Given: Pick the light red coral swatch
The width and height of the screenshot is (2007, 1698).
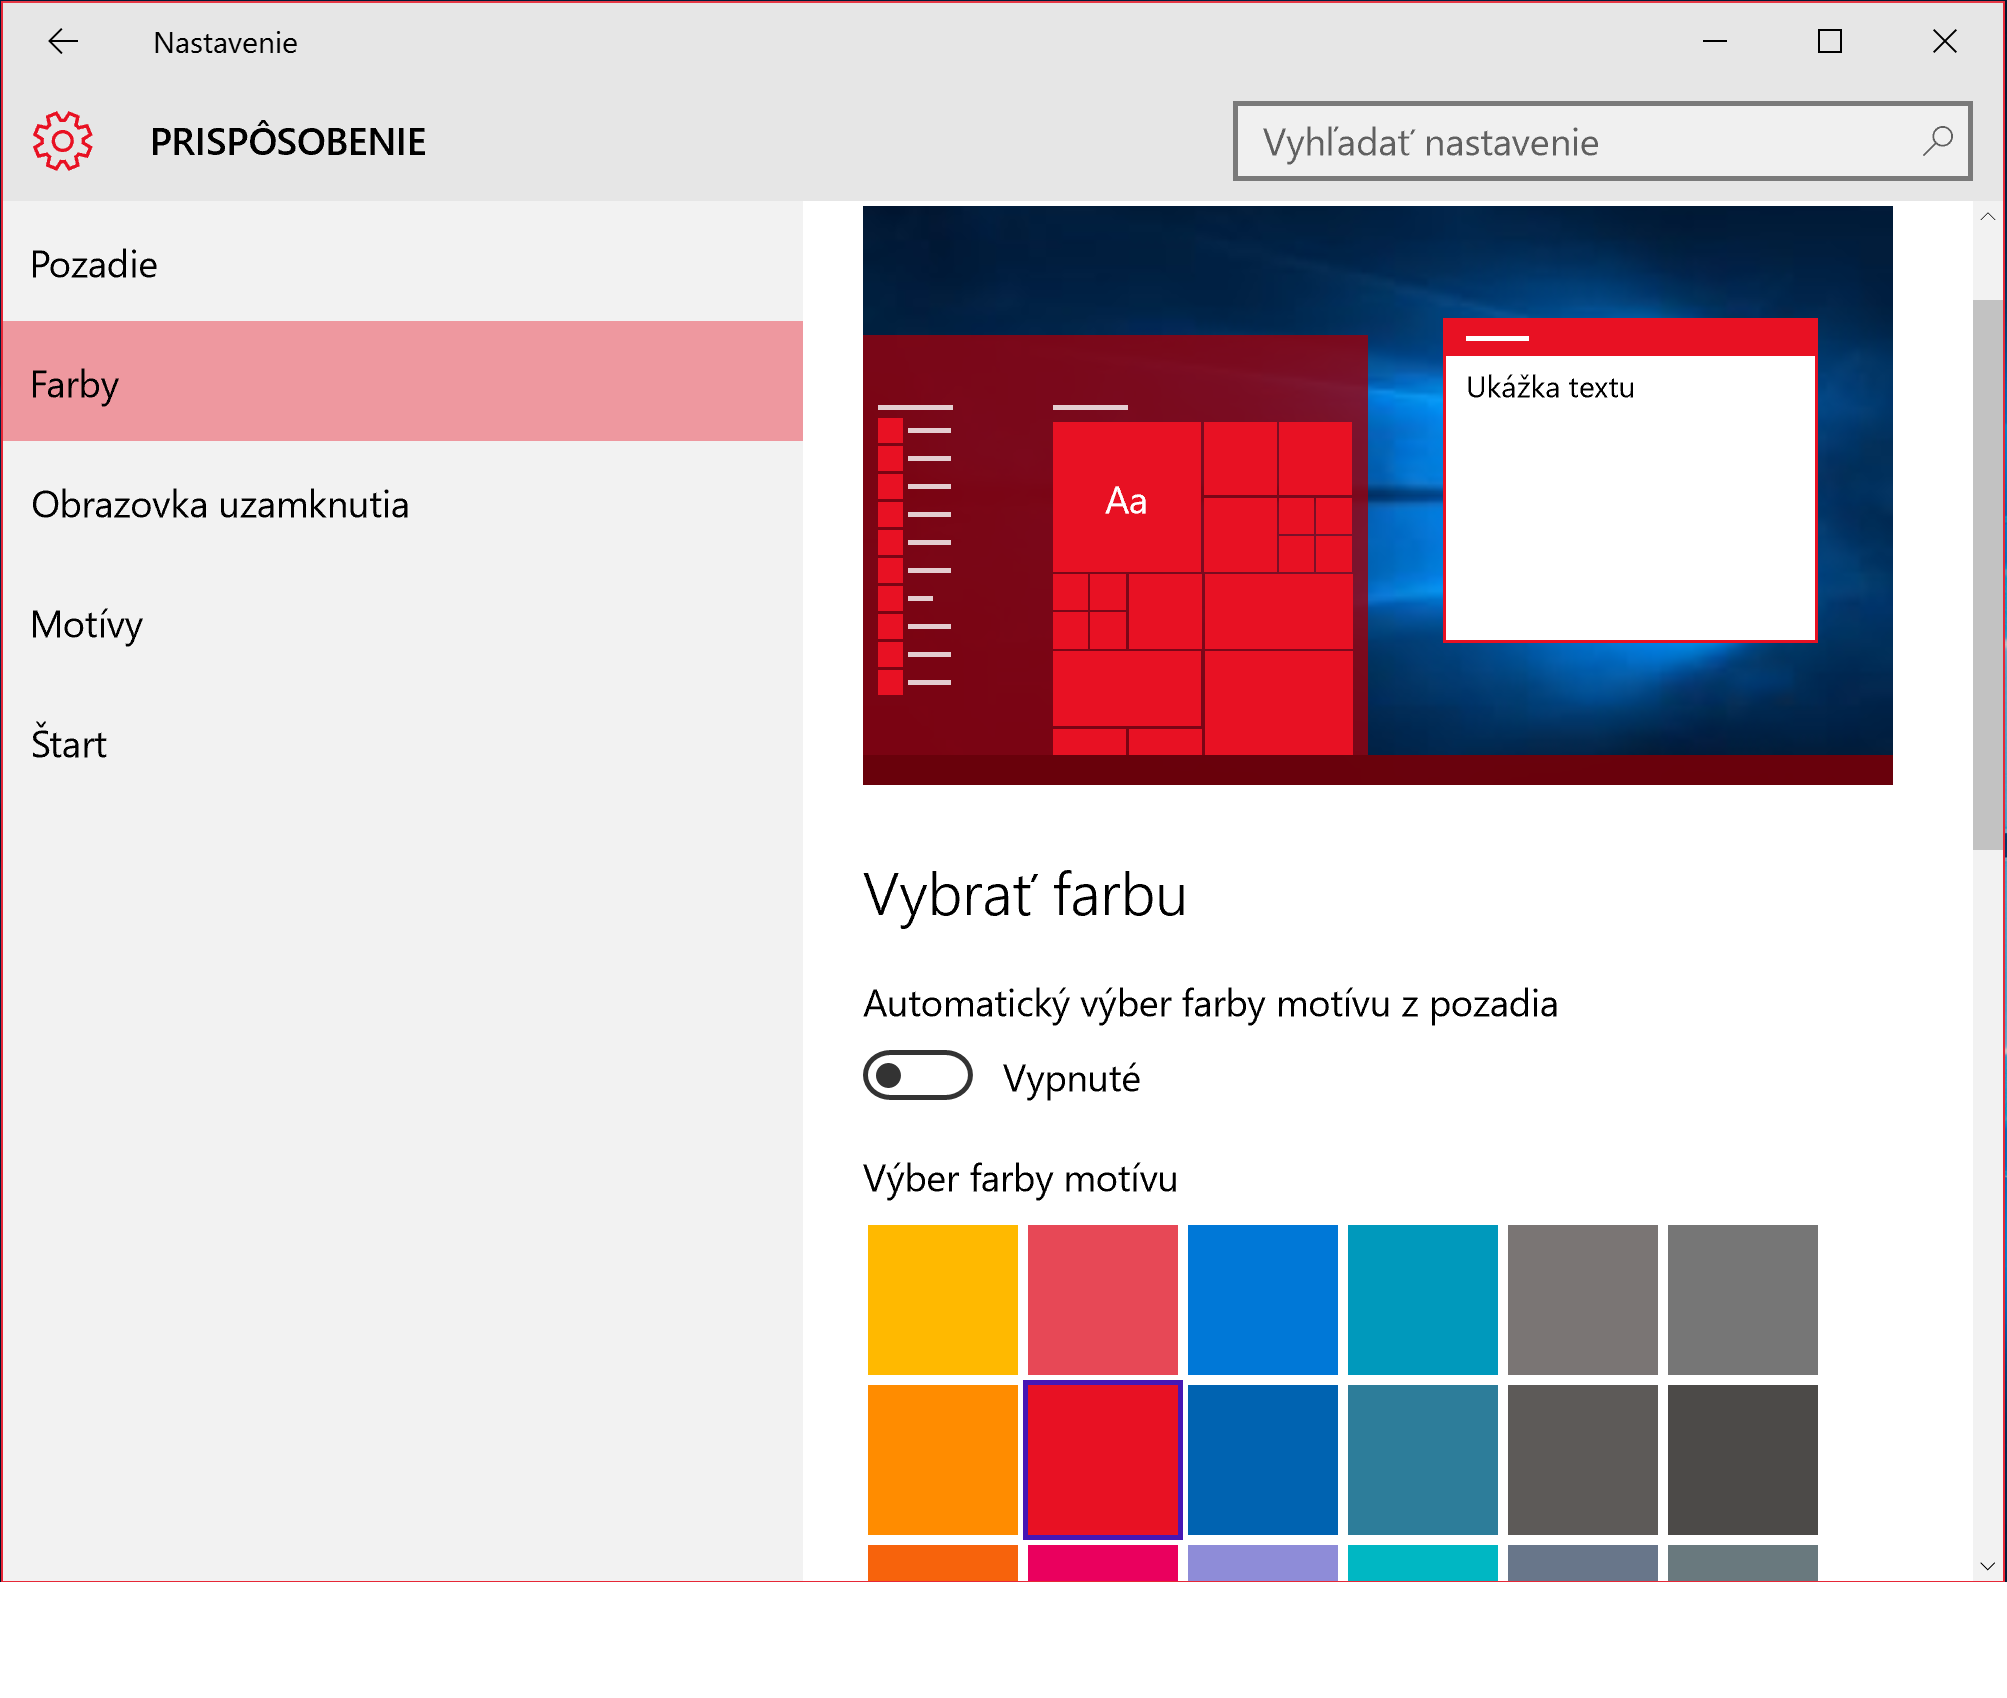Looking at the screenshot, I should [x=1103, y=1300].
